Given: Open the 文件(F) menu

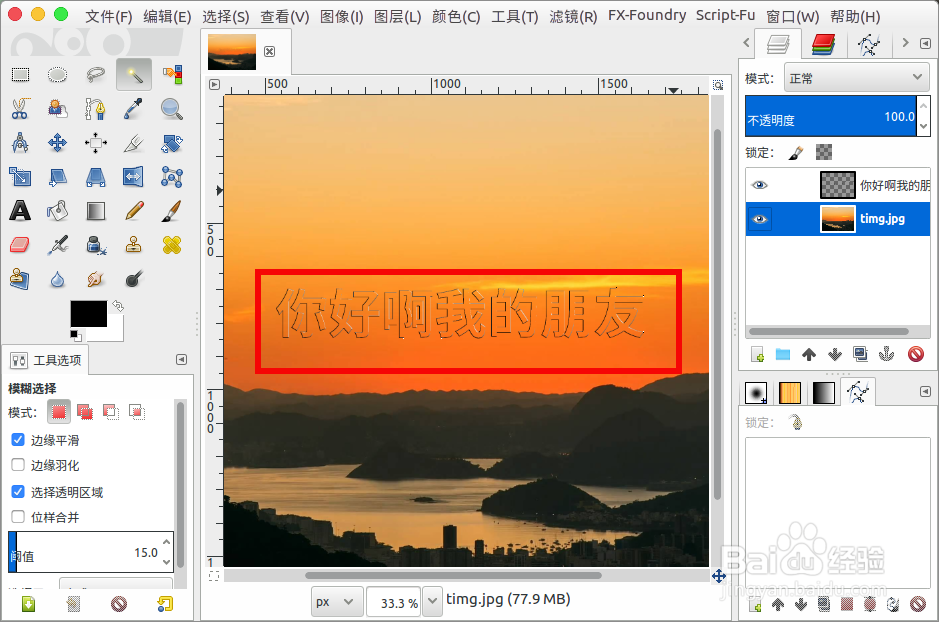Looking at the screenshot, I should point(108,17).
